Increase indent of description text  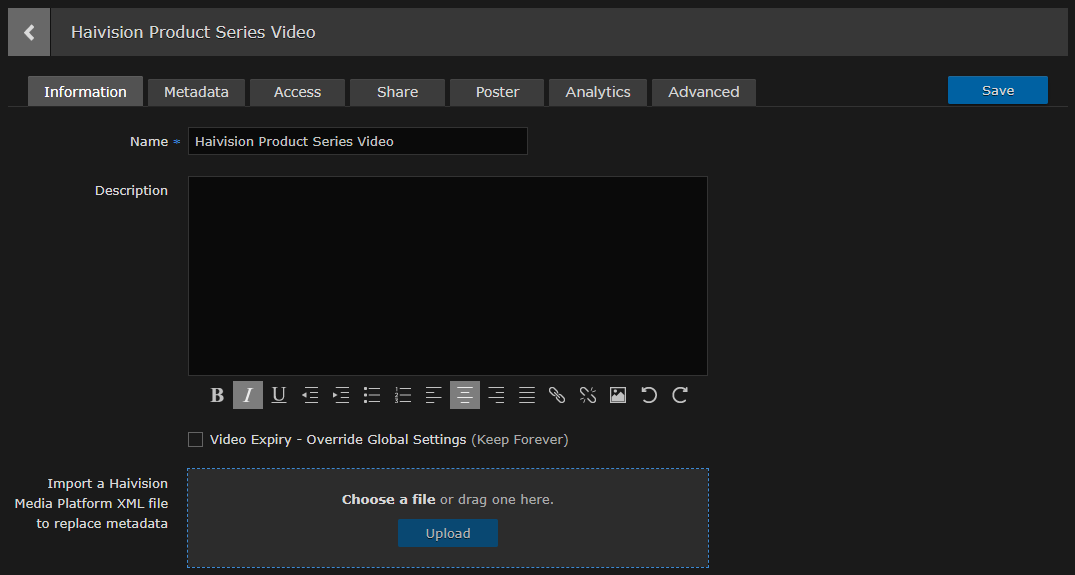tap(341, 395)
